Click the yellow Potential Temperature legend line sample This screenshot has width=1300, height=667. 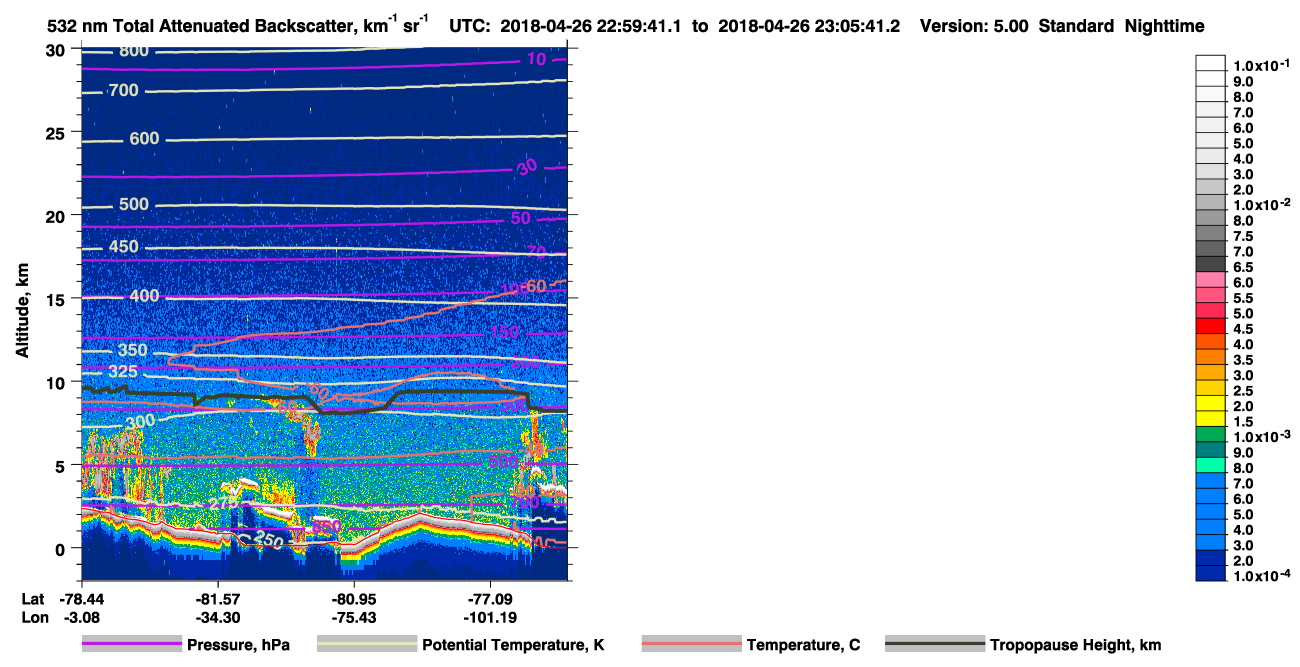click(x=367, y=645)
